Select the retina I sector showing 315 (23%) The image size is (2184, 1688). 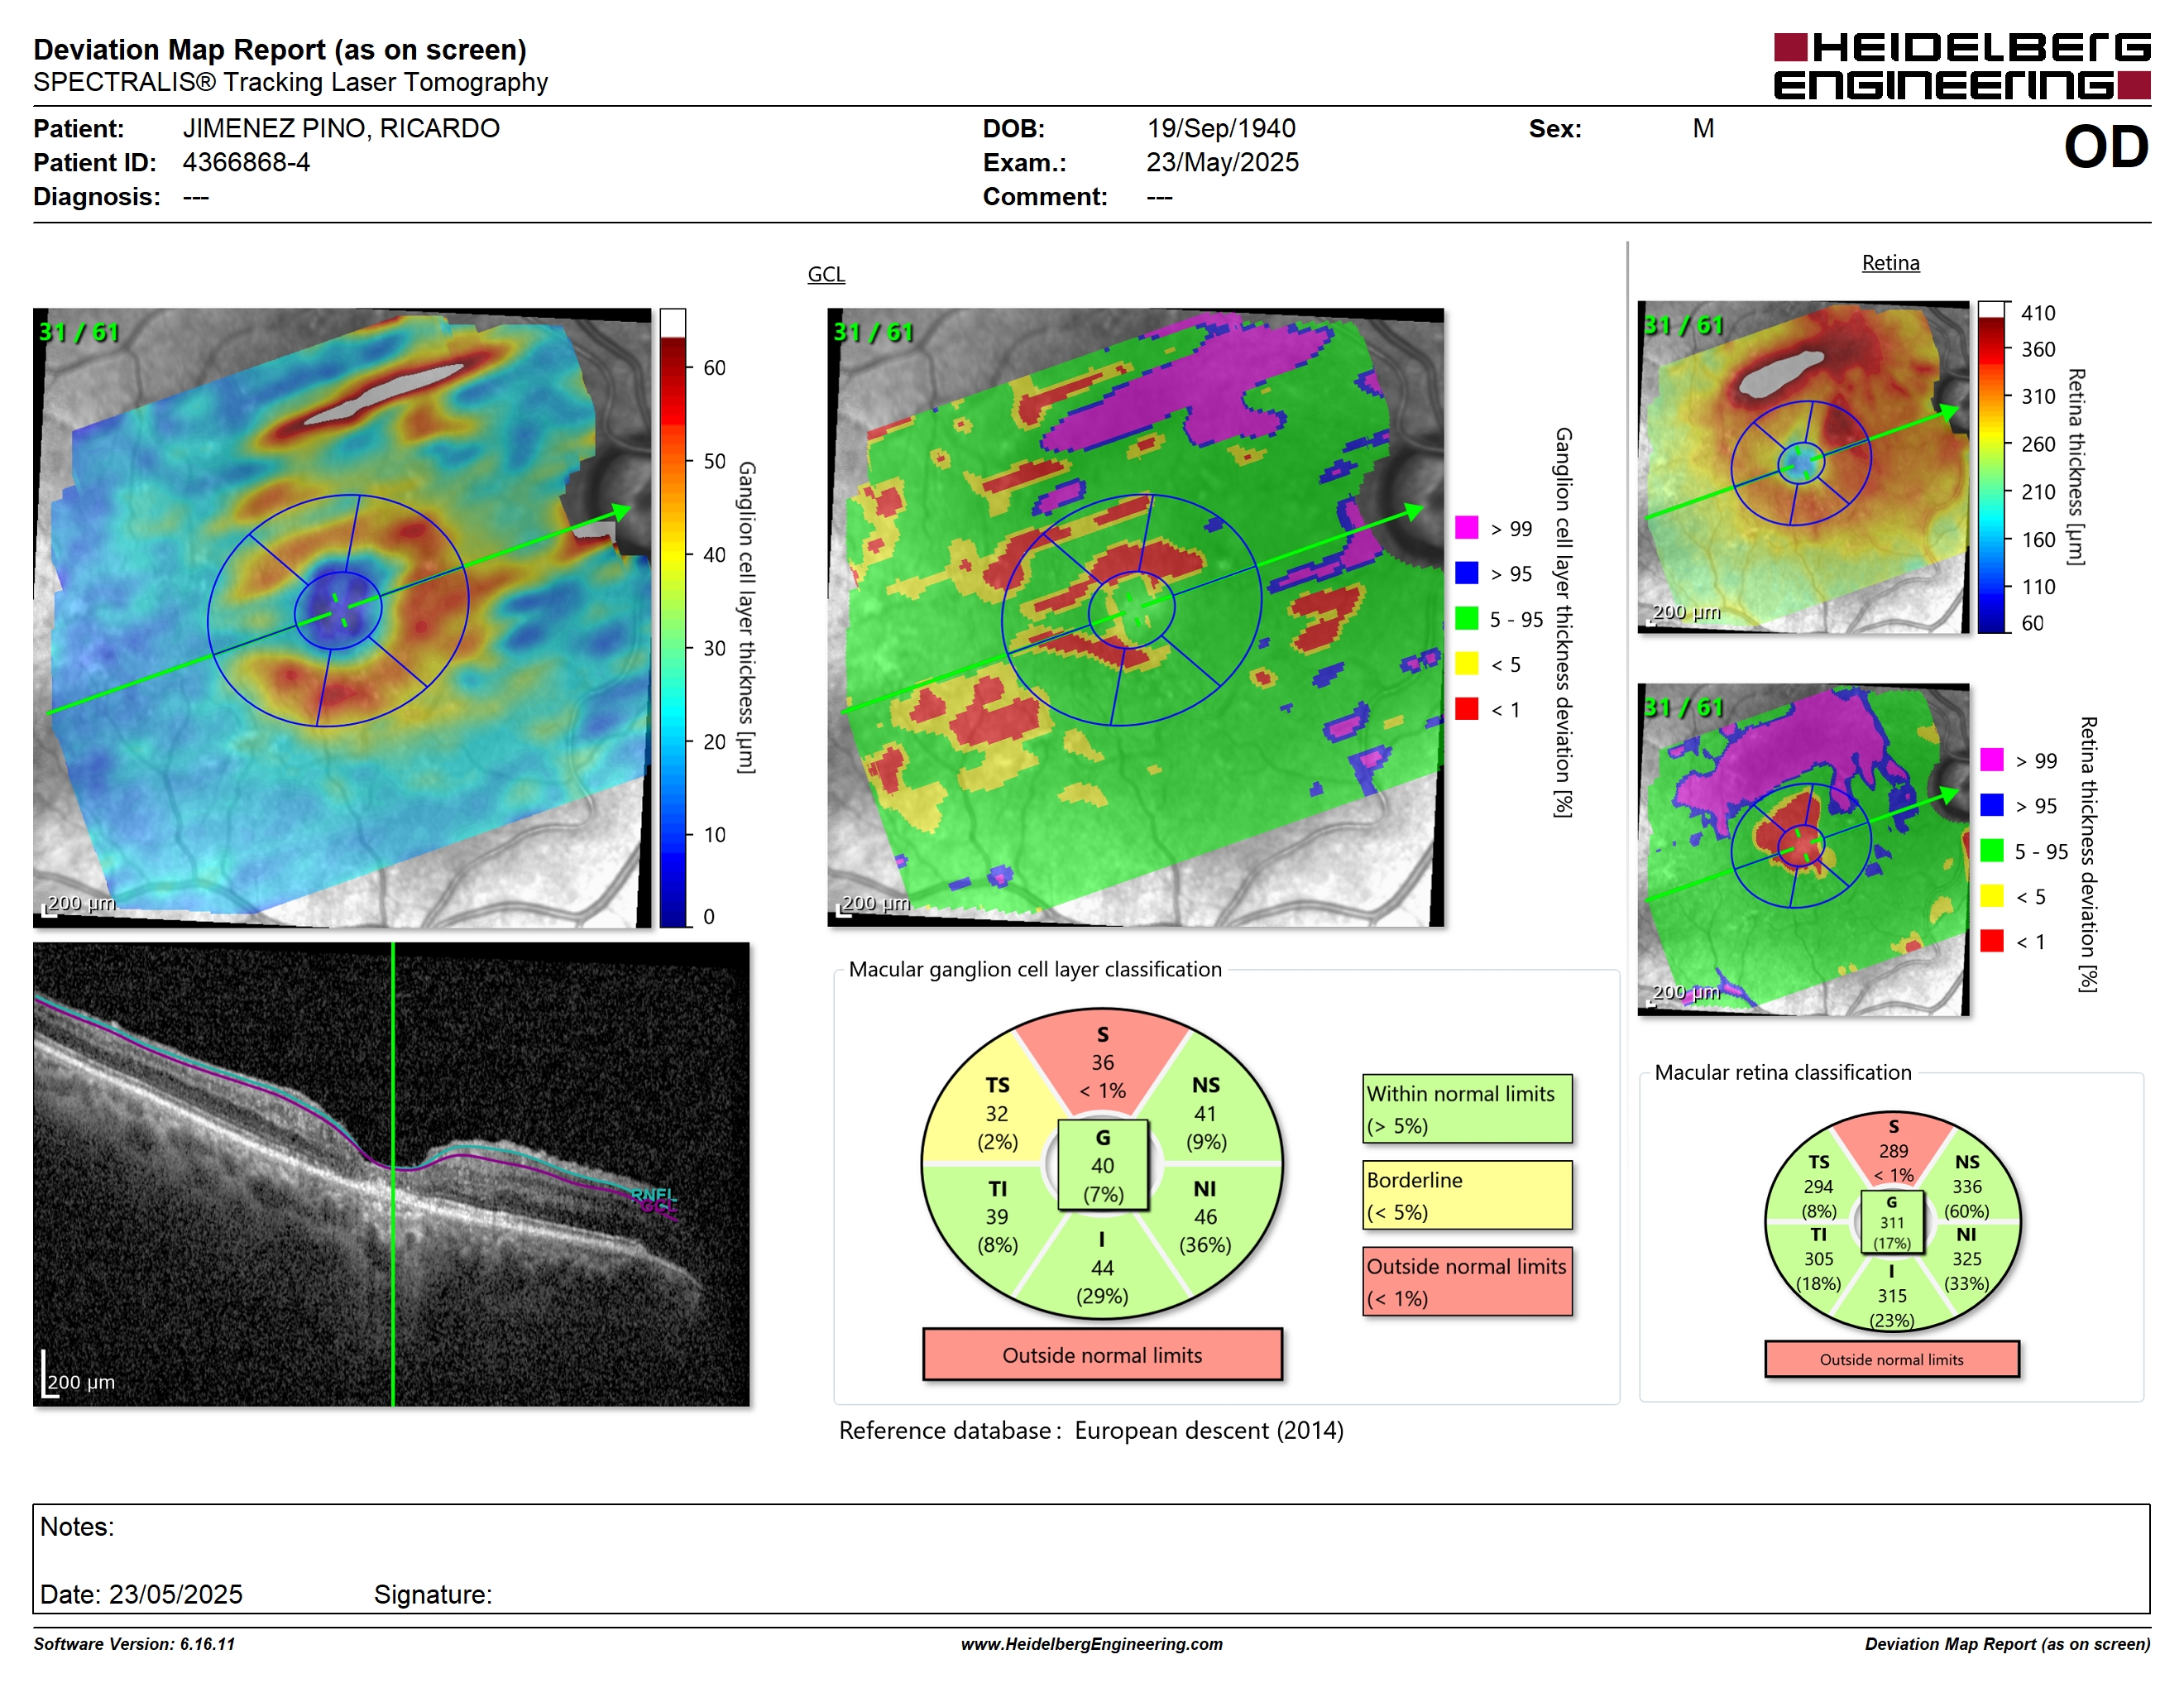1891,1295
